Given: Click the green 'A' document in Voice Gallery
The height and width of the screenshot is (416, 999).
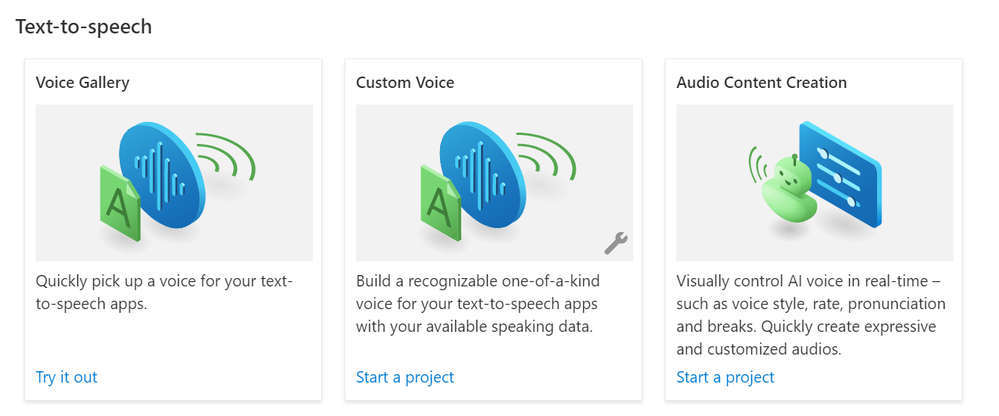Looking at the screenshot, I should pos(120,203).
